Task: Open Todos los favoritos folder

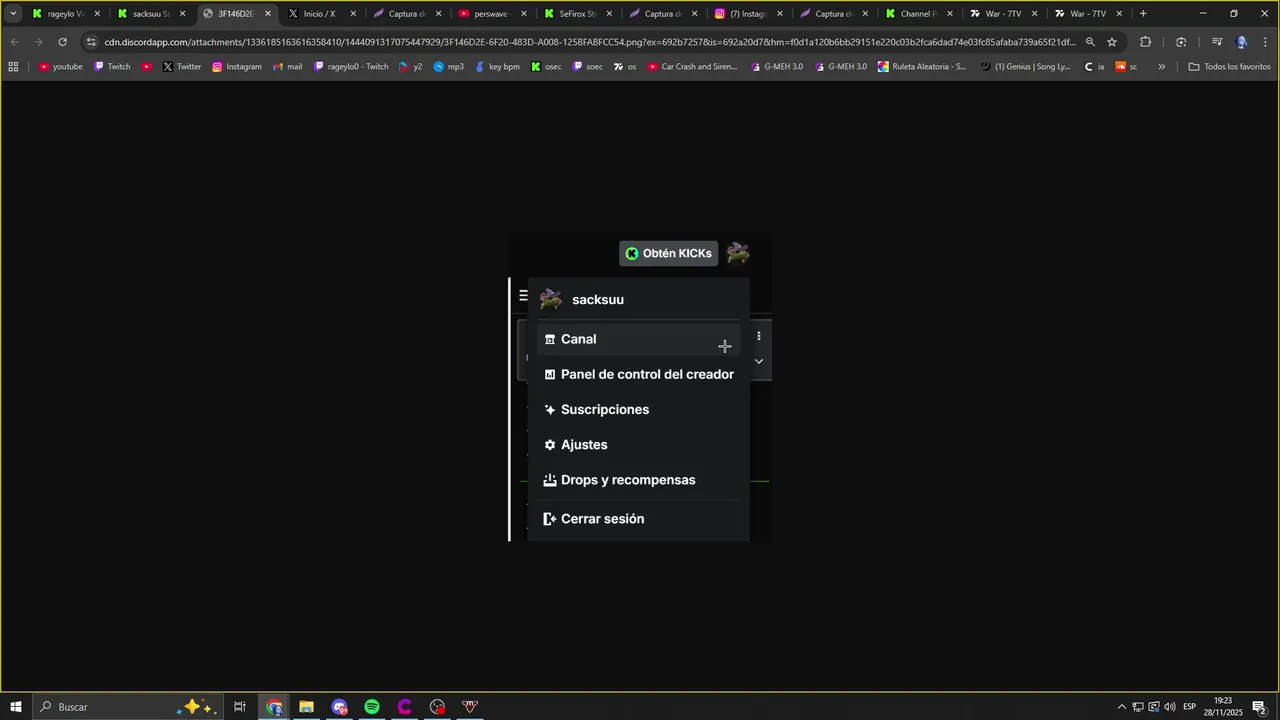Action: coord(1230,67)
